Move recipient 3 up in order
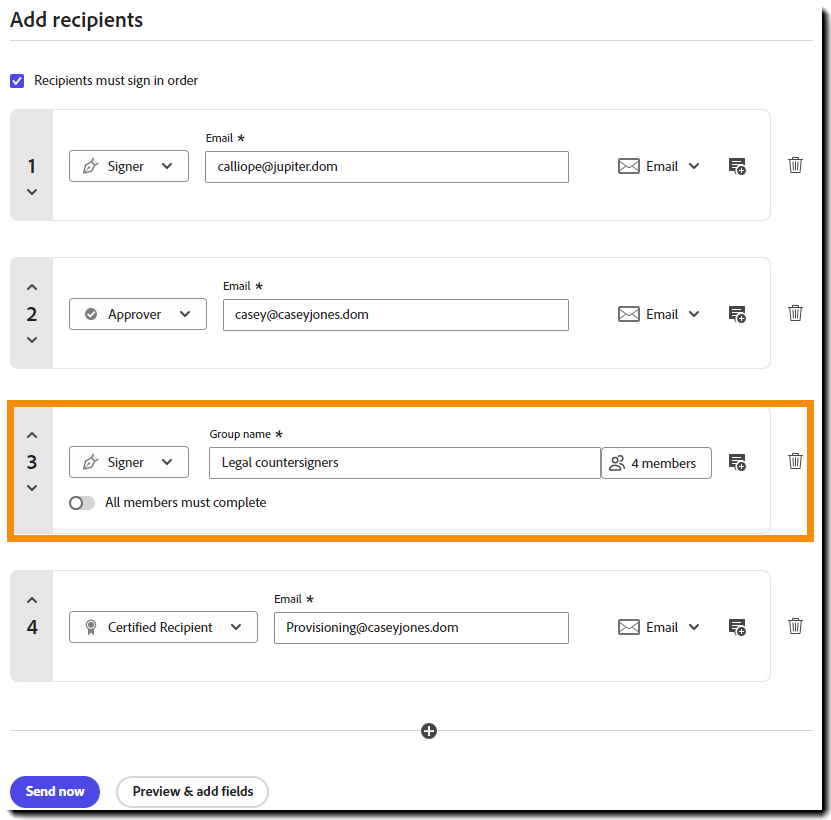The width and height of the screenshot is (831, 820). click(32, 435)
